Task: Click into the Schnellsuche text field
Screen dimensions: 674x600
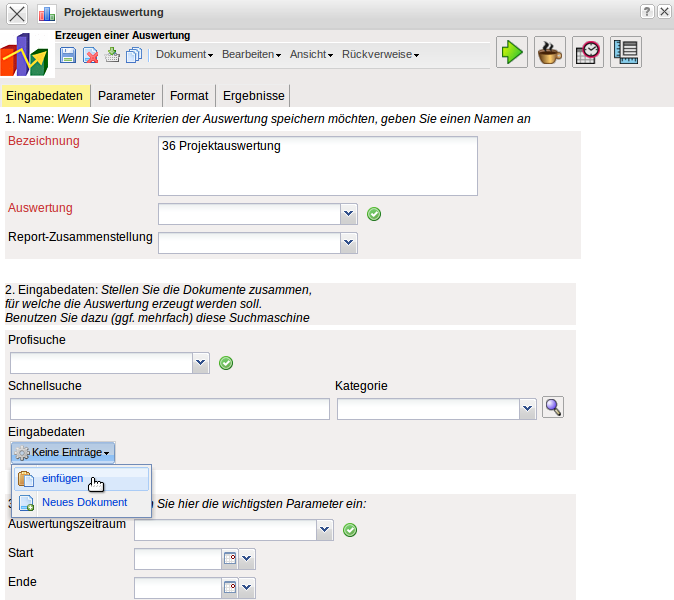Action: 170,408
